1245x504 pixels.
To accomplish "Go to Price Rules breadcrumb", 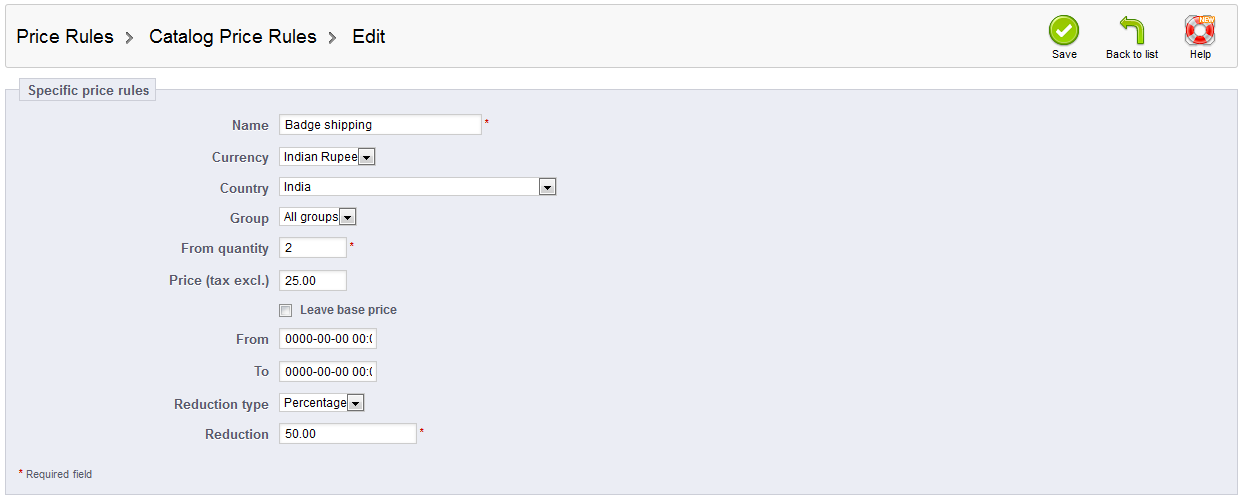I will [65, 37].
